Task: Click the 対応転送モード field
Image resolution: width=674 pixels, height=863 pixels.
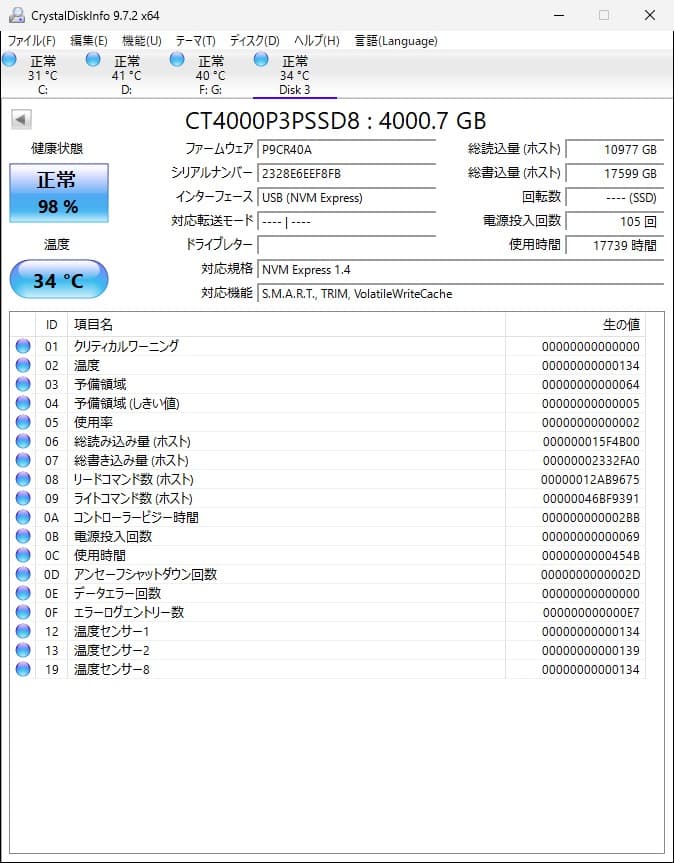Action: (x=347, y=221)
